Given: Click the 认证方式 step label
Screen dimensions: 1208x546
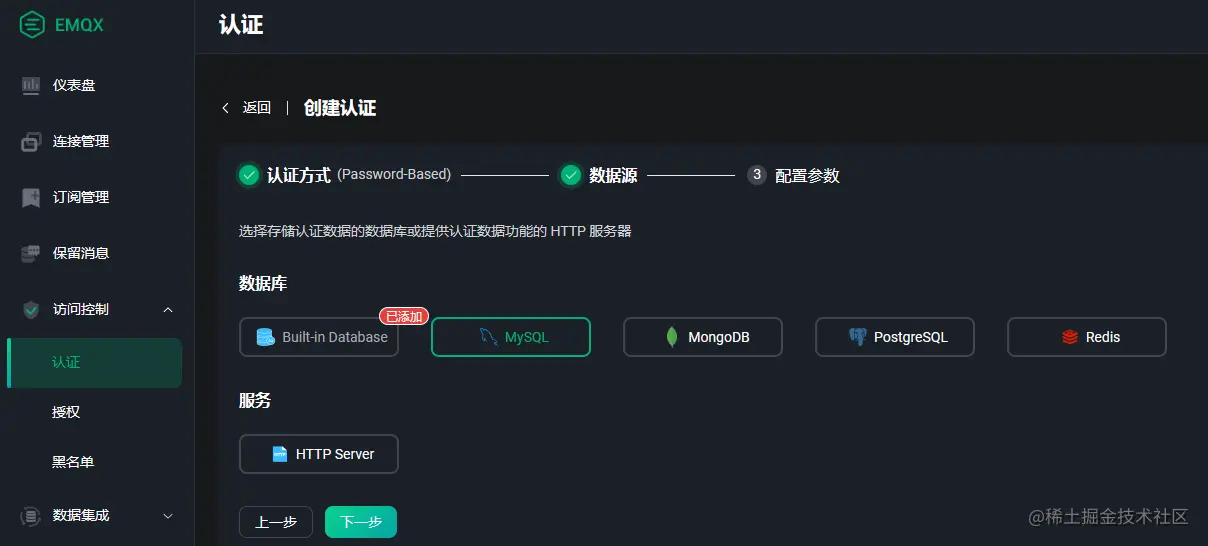Looking at the screenshot, I should [x=298, y=175].
